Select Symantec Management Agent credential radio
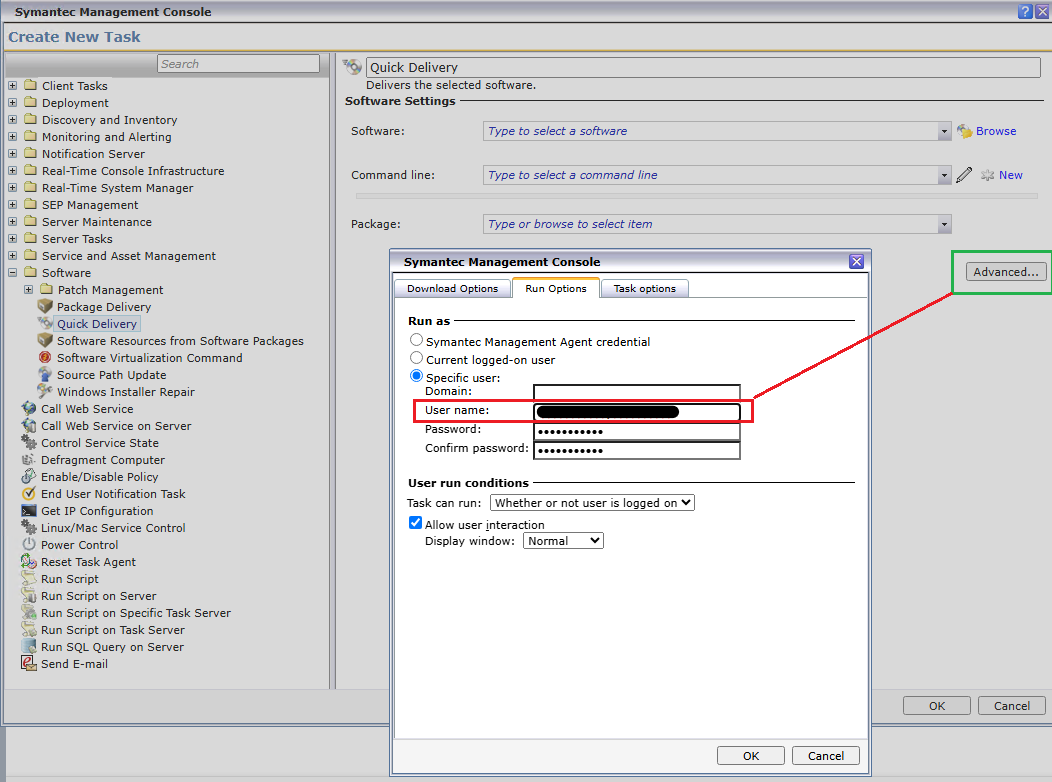The width and height of the screenshot is (1052, 782). point(417,341)
